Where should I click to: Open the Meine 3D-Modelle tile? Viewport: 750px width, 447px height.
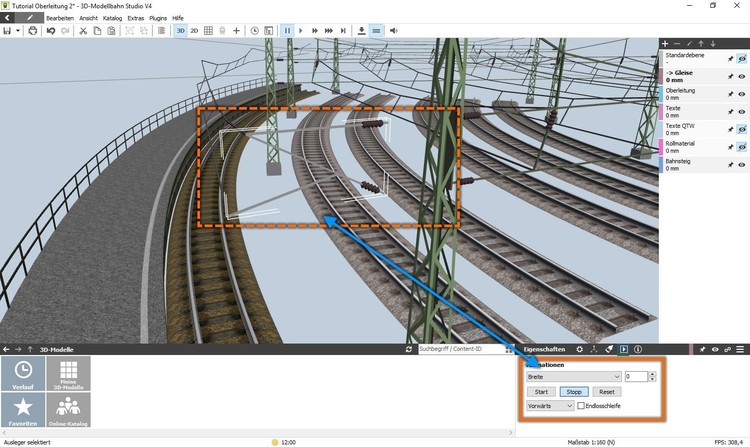(68, 373)
